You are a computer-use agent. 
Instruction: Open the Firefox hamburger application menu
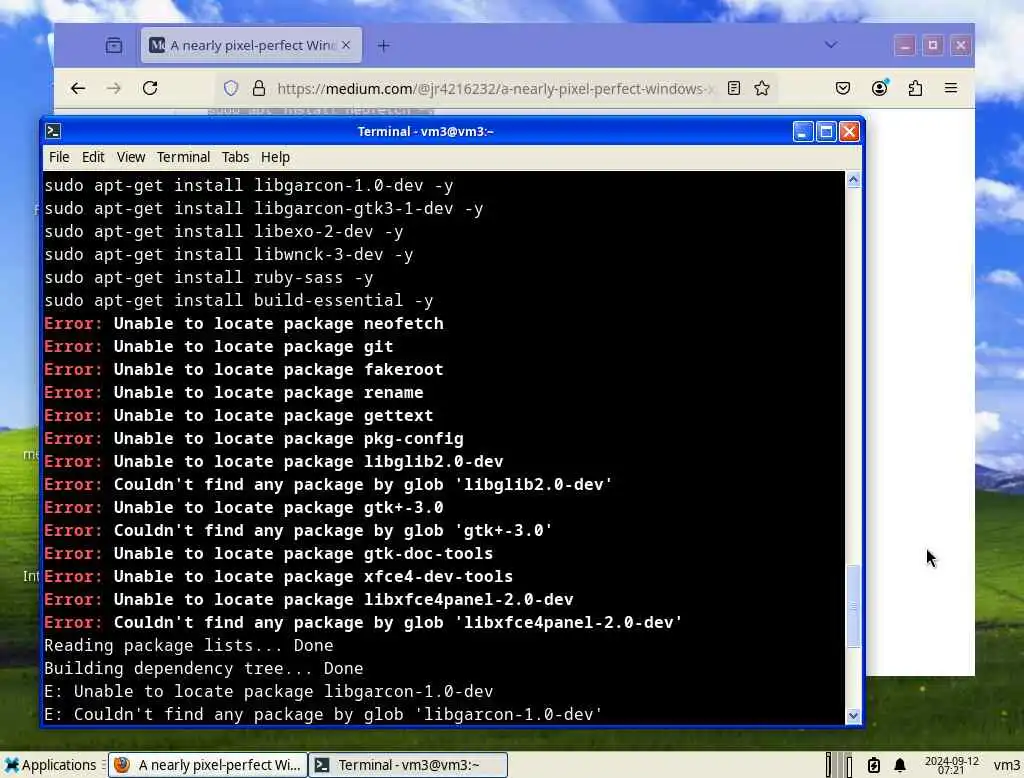tap(951, 88)
